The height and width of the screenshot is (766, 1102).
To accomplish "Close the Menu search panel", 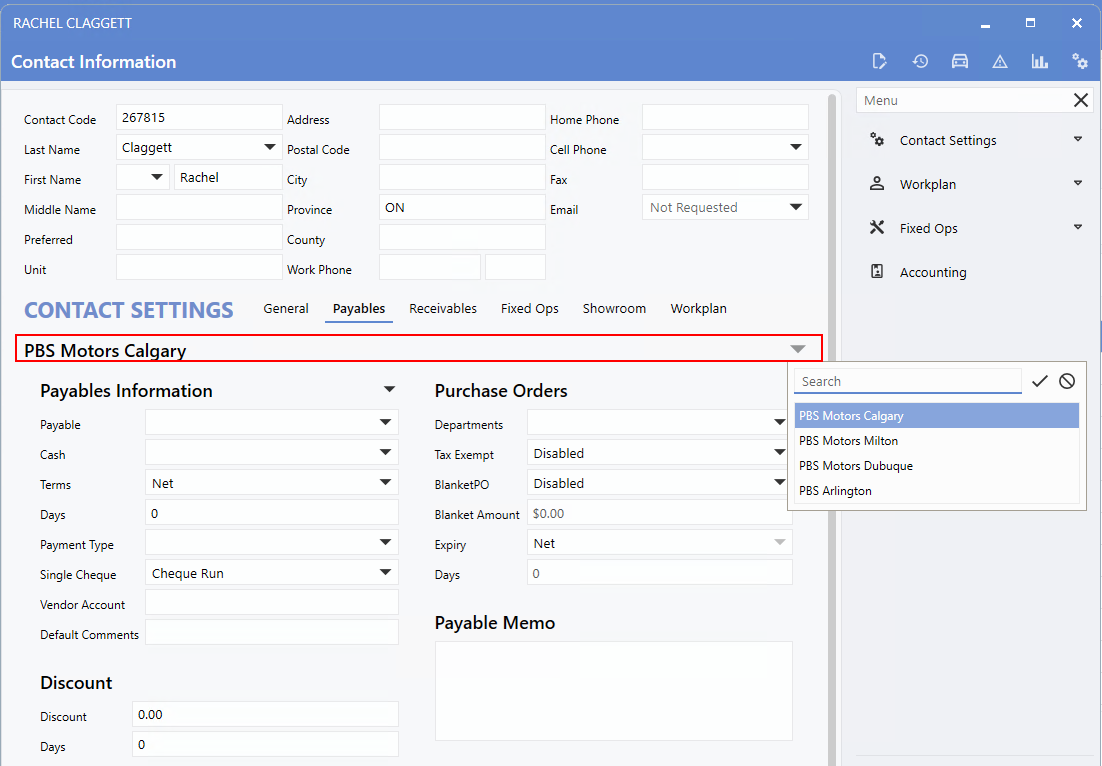I will point(1081,100).
